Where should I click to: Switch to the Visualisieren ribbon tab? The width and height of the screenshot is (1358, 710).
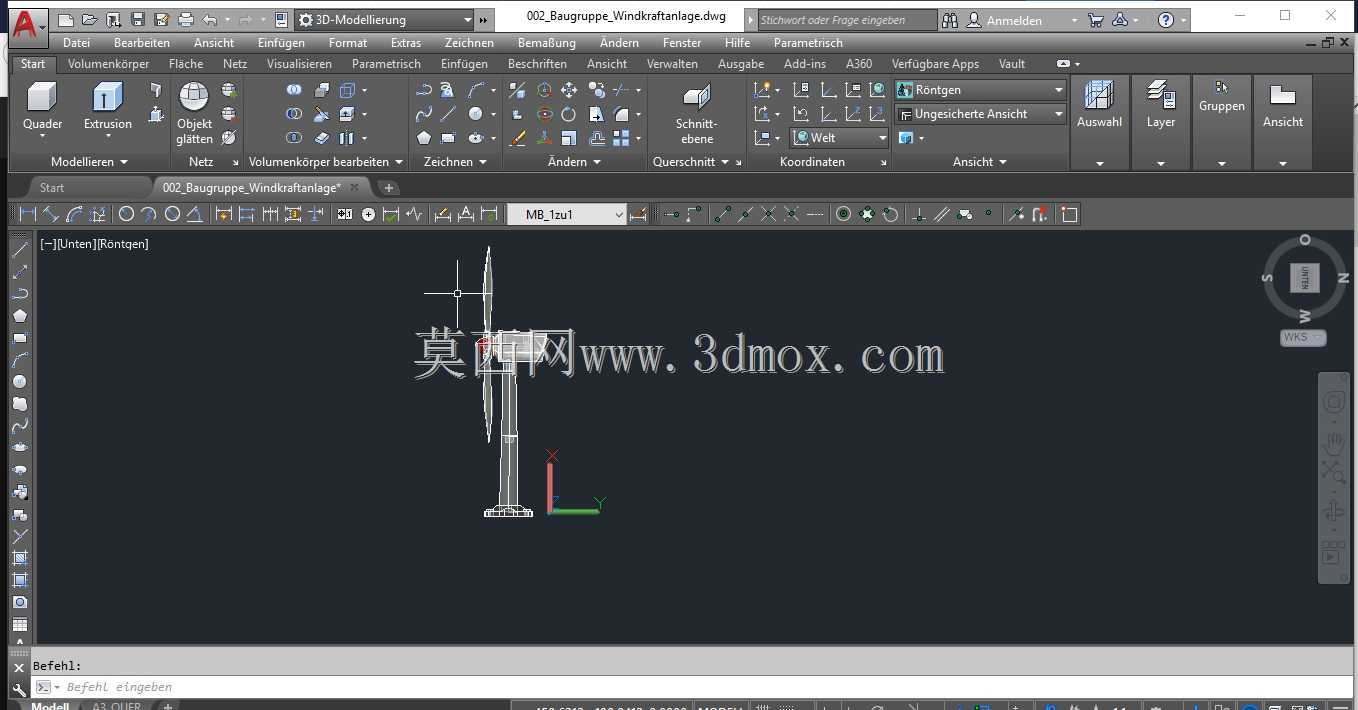point(299,64)
